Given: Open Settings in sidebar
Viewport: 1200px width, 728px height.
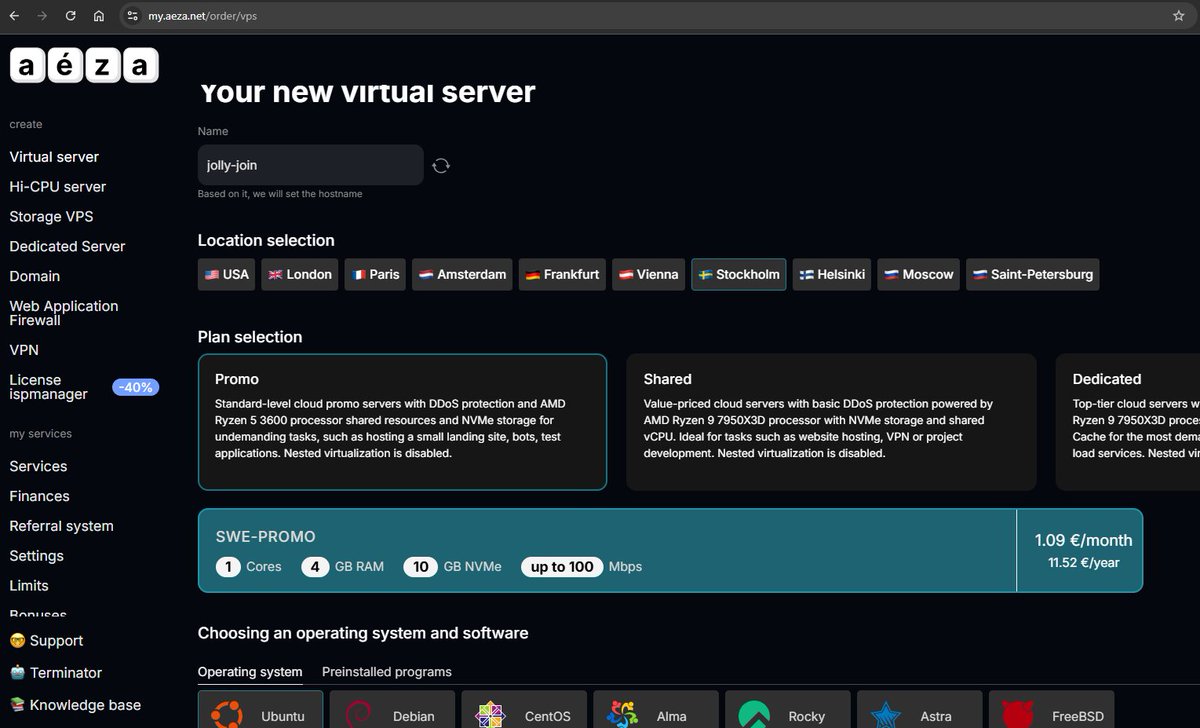Looking at the screenshot, I should click(36, 556).
